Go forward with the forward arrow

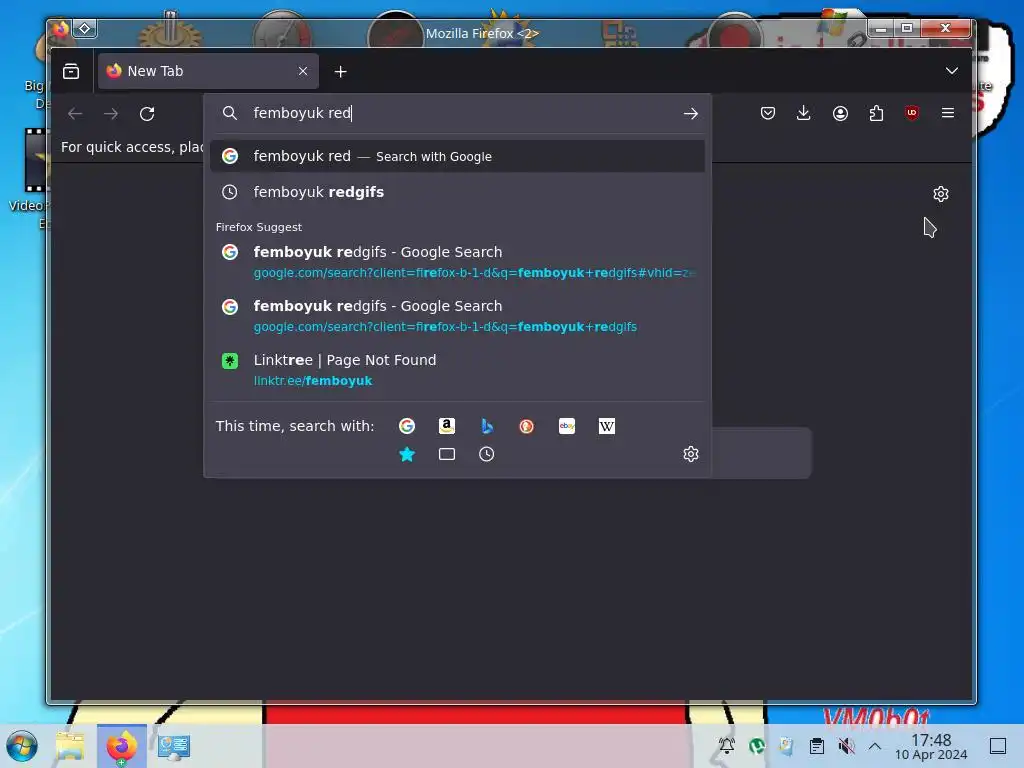pyautogui.click(x=111, y=114)
